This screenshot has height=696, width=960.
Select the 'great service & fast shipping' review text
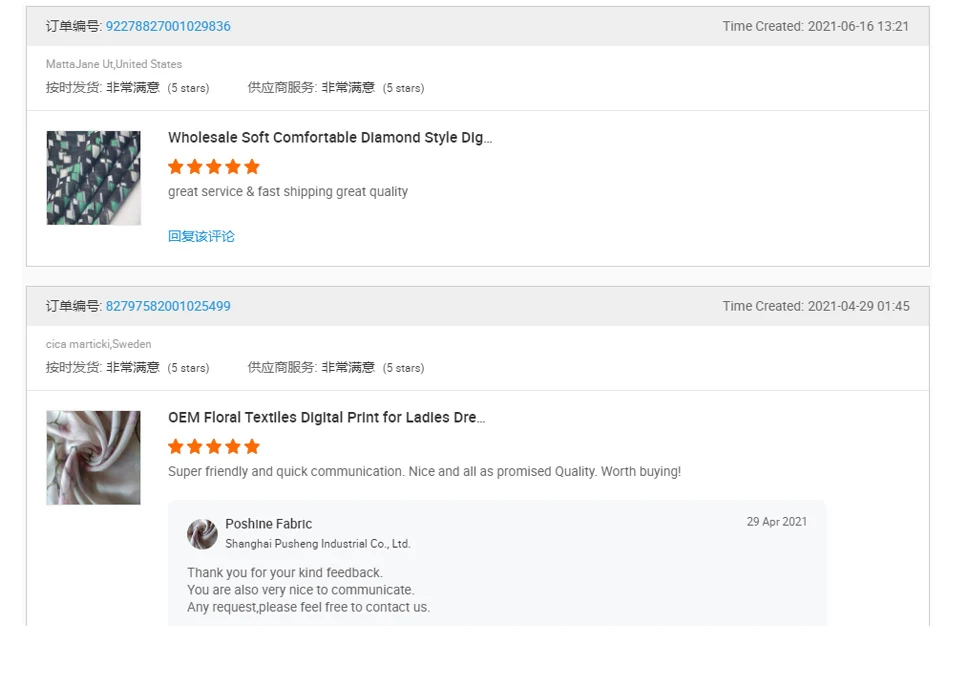coord(288,192)
